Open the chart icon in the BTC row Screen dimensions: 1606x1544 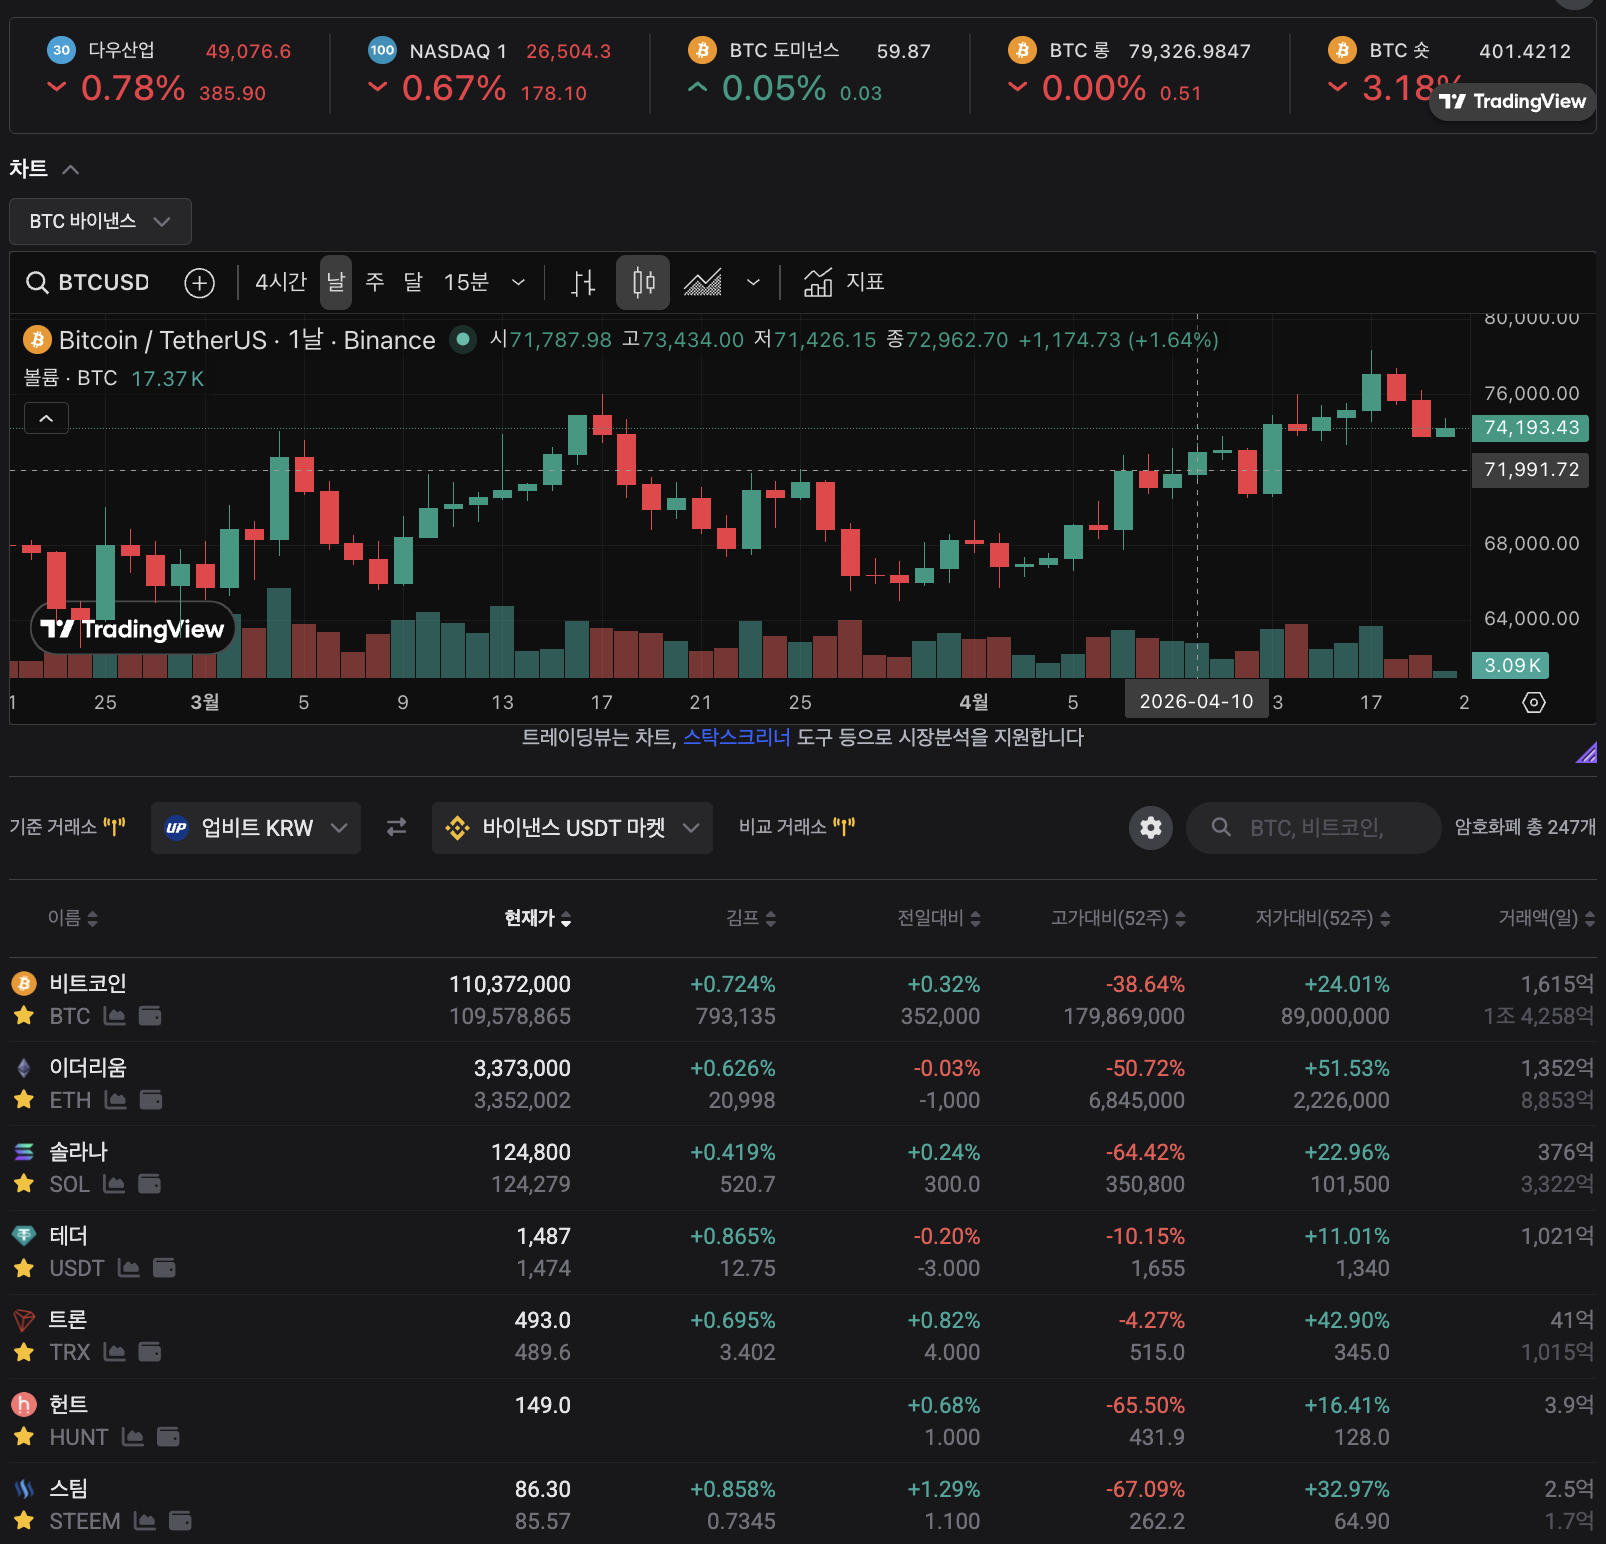pos(115,1016)
